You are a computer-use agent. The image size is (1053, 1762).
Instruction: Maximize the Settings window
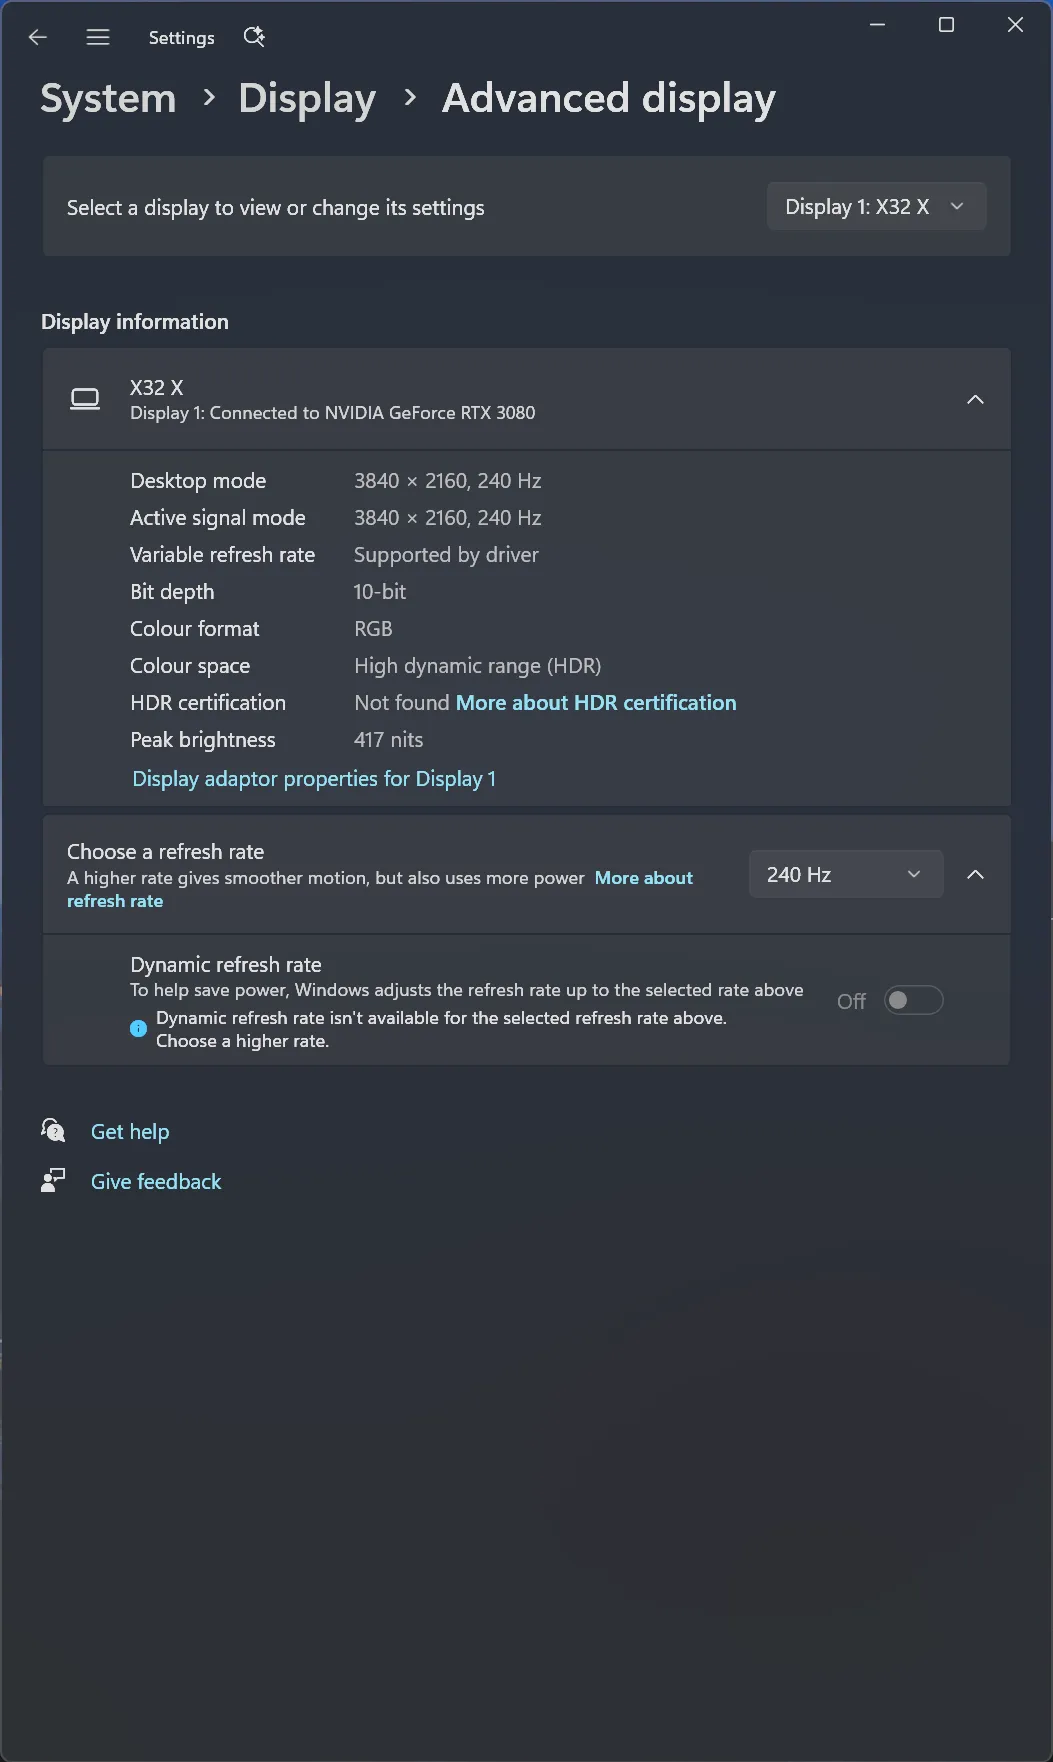point(946,25)
